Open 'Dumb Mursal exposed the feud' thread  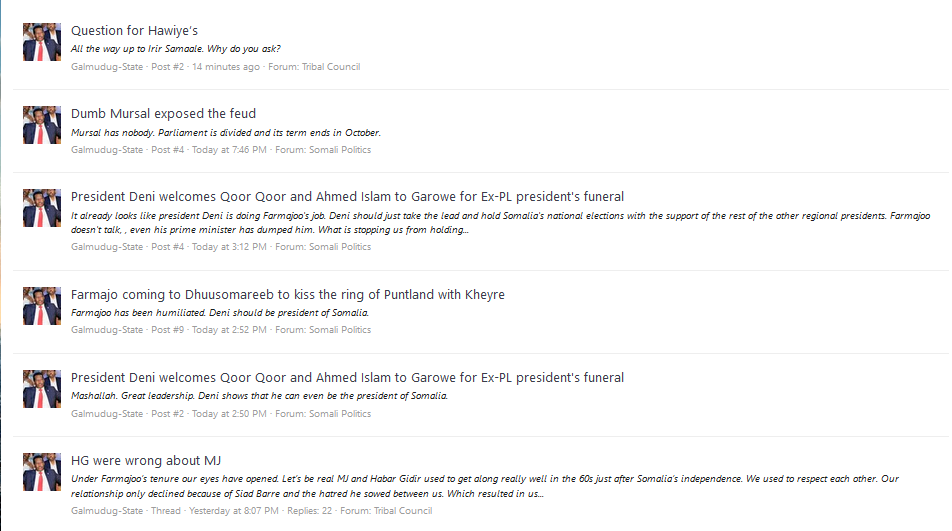tap(163, 113)
